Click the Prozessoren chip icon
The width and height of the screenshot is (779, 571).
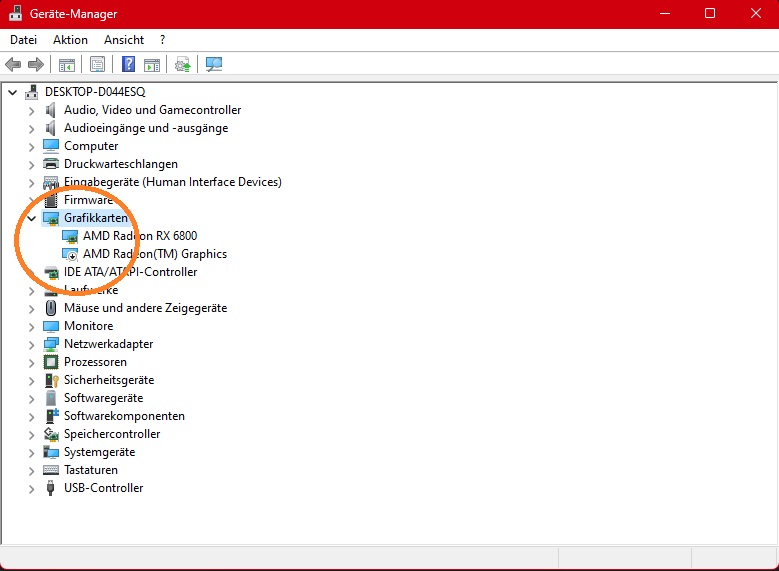click(x=51, y=362)
